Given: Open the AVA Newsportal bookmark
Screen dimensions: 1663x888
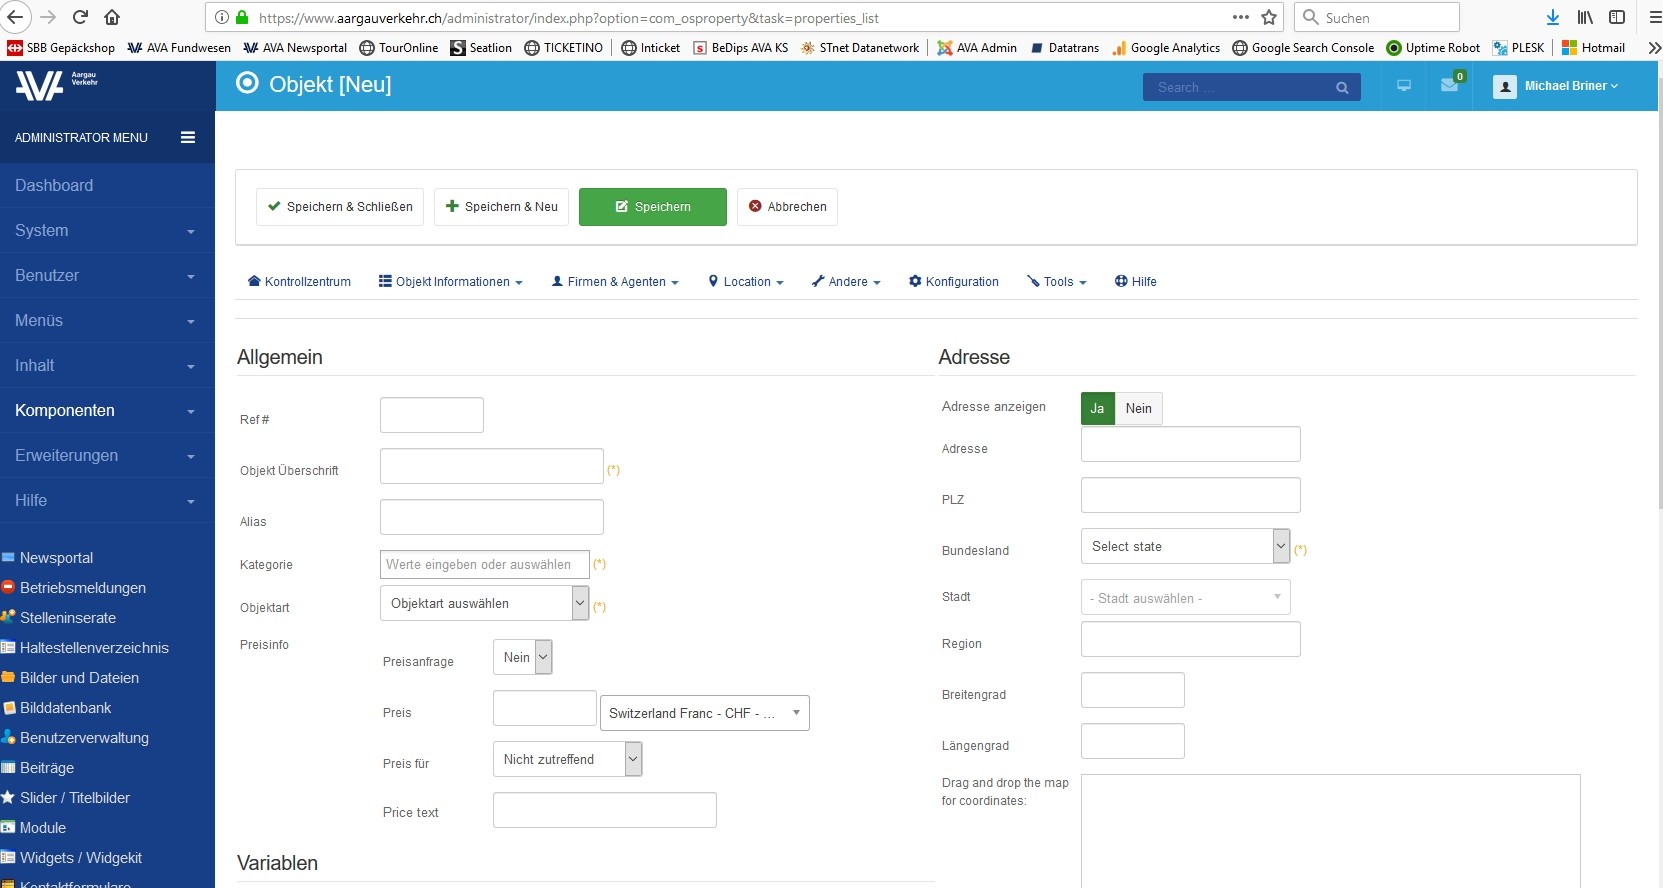Looking at the screenshot, I should 295,48.
